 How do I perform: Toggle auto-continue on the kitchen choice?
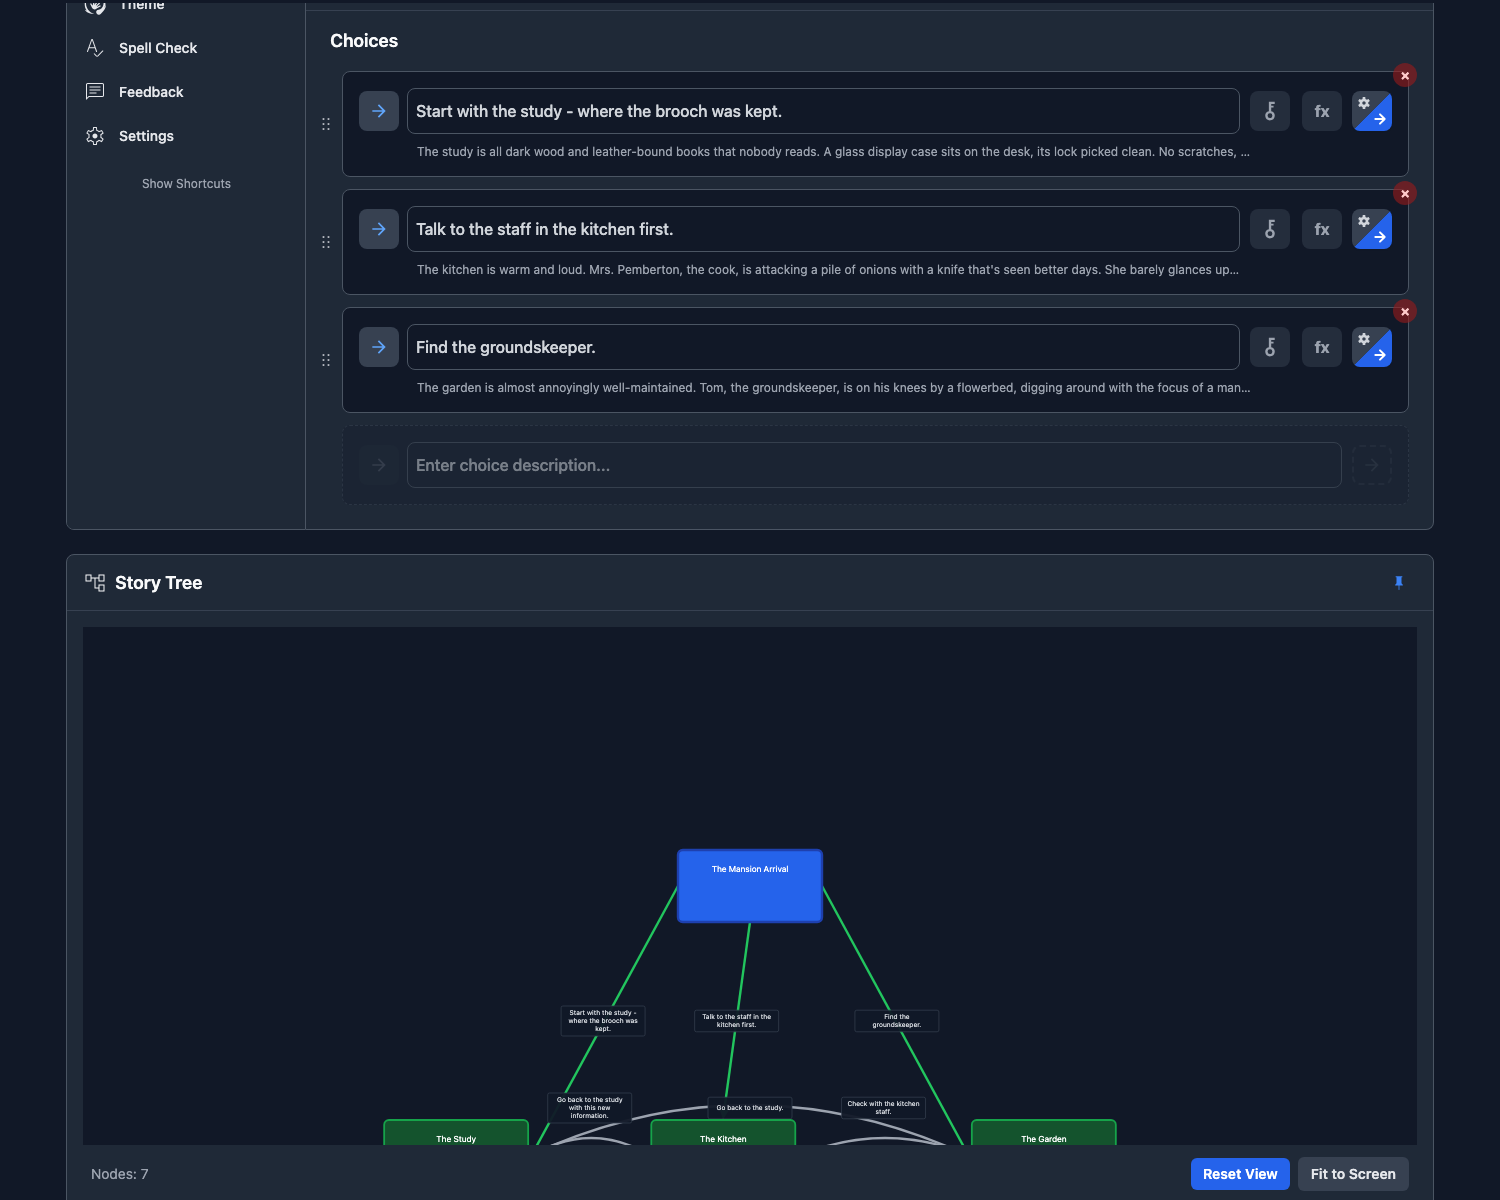tap(1372, 229)
